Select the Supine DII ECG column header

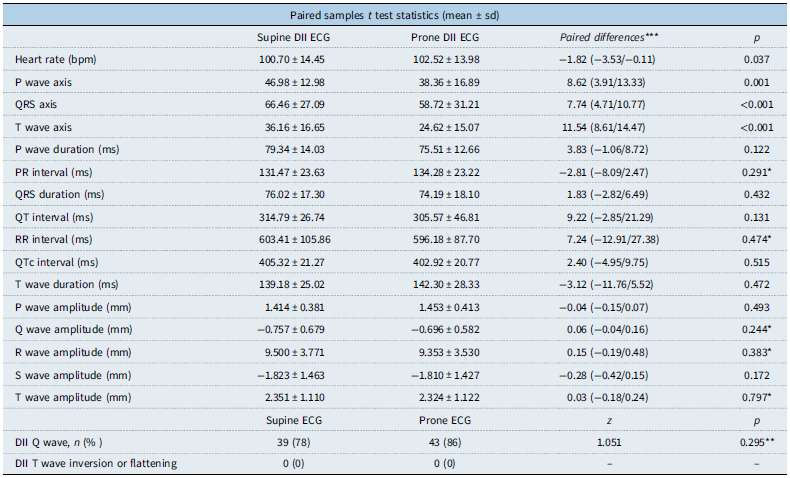[293, 37]
